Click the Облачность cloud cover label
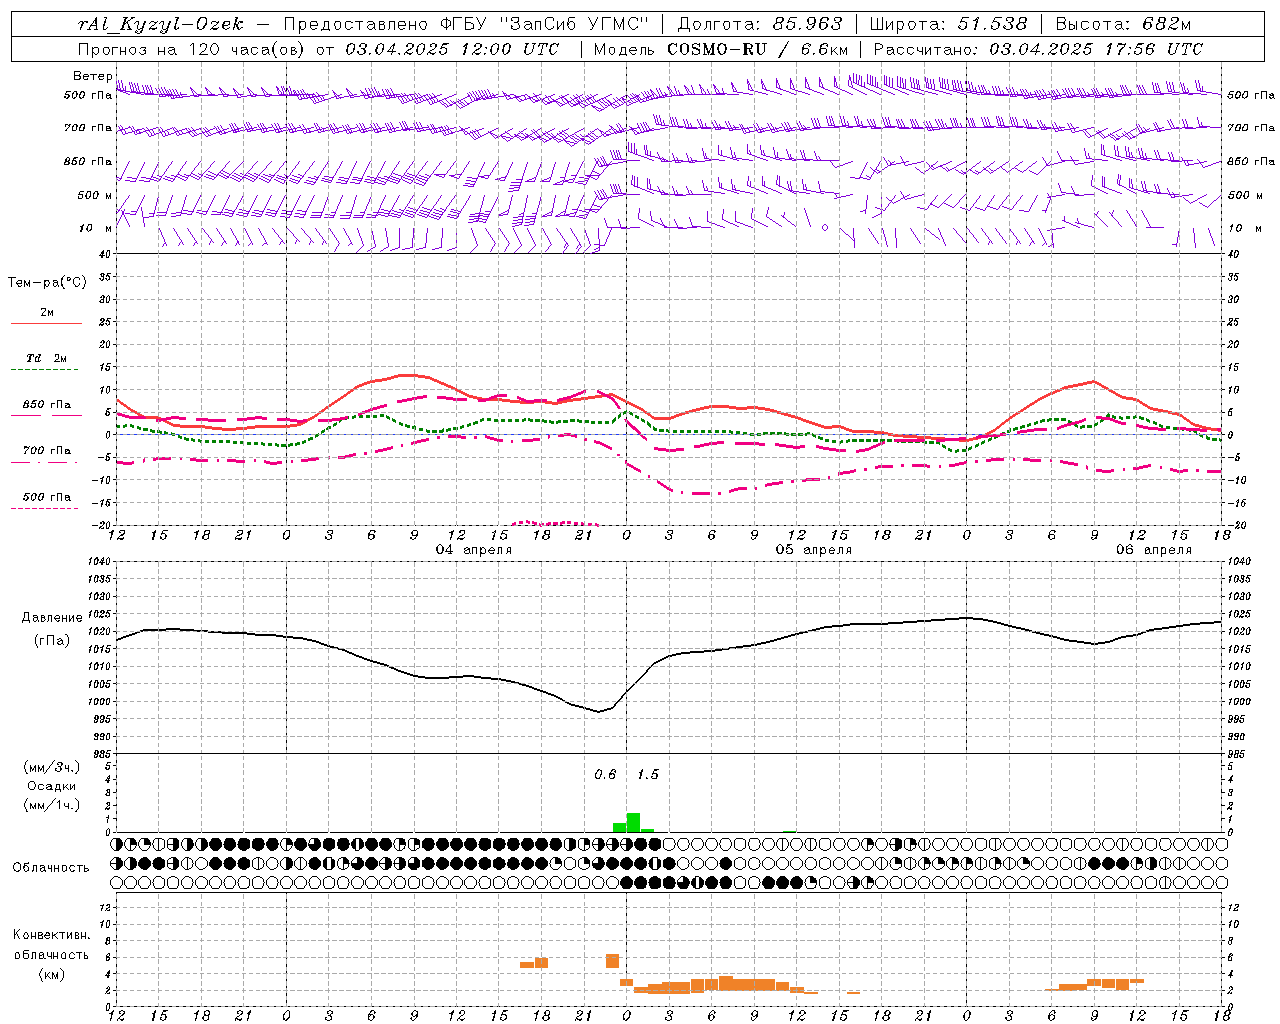 coord(51,868)
